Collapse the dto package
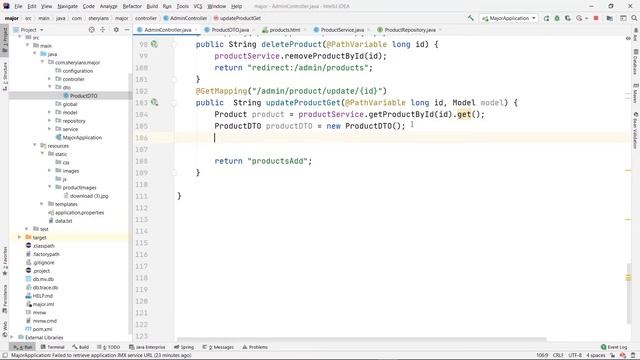Image resolution: width=640 pixels, height=360 pixels. coord(49,87)
